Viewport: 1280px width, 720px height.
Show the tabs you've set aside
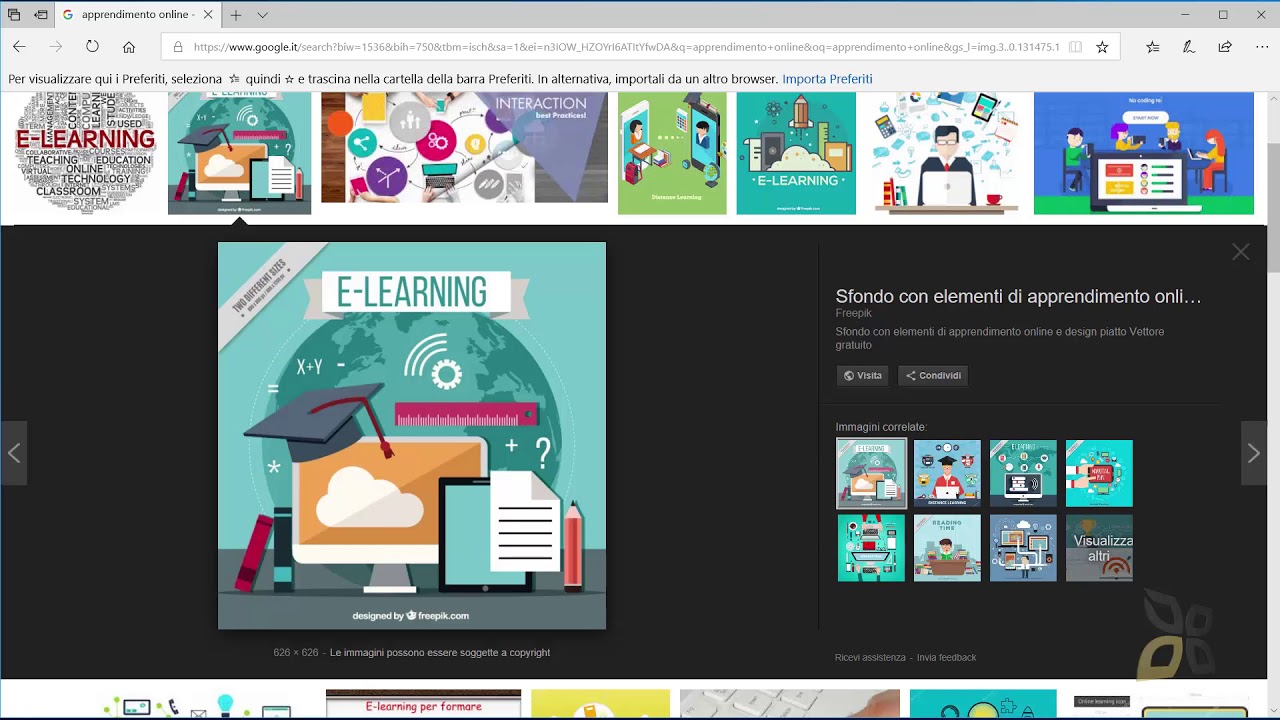pyautogui.click(x=14, y=15)
